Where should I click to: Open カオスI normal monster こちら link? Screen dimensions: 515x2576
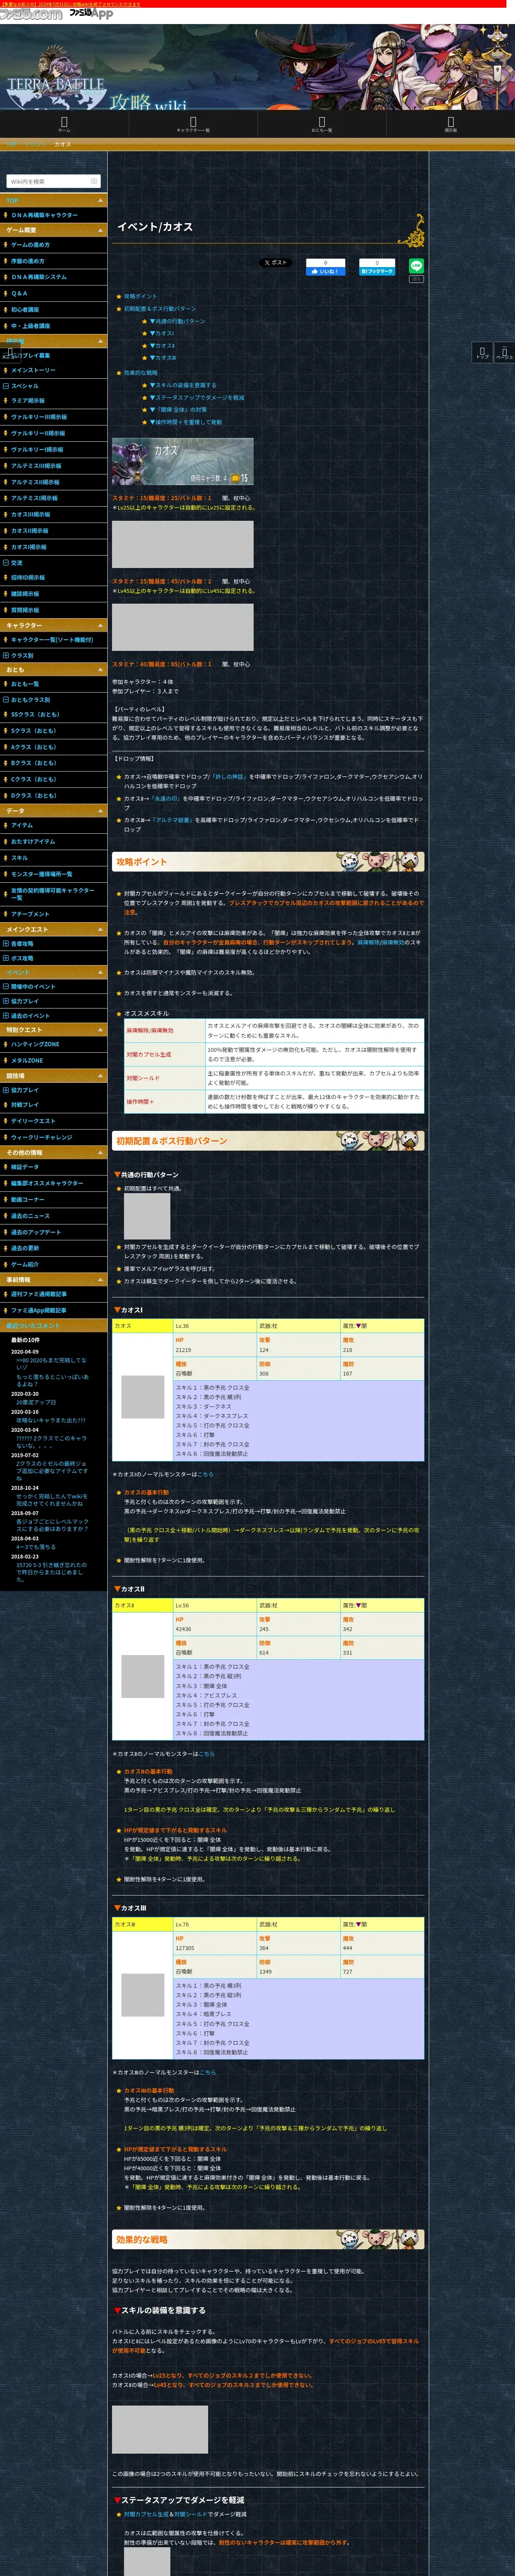pos(205,1474)
